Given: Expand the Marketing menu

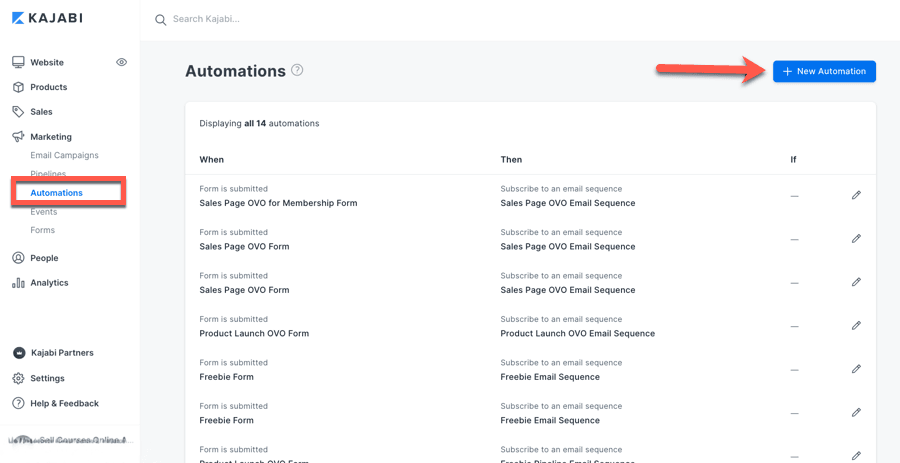Looking at the screenshot, I should pyautogui.click(x=50, y=137).
